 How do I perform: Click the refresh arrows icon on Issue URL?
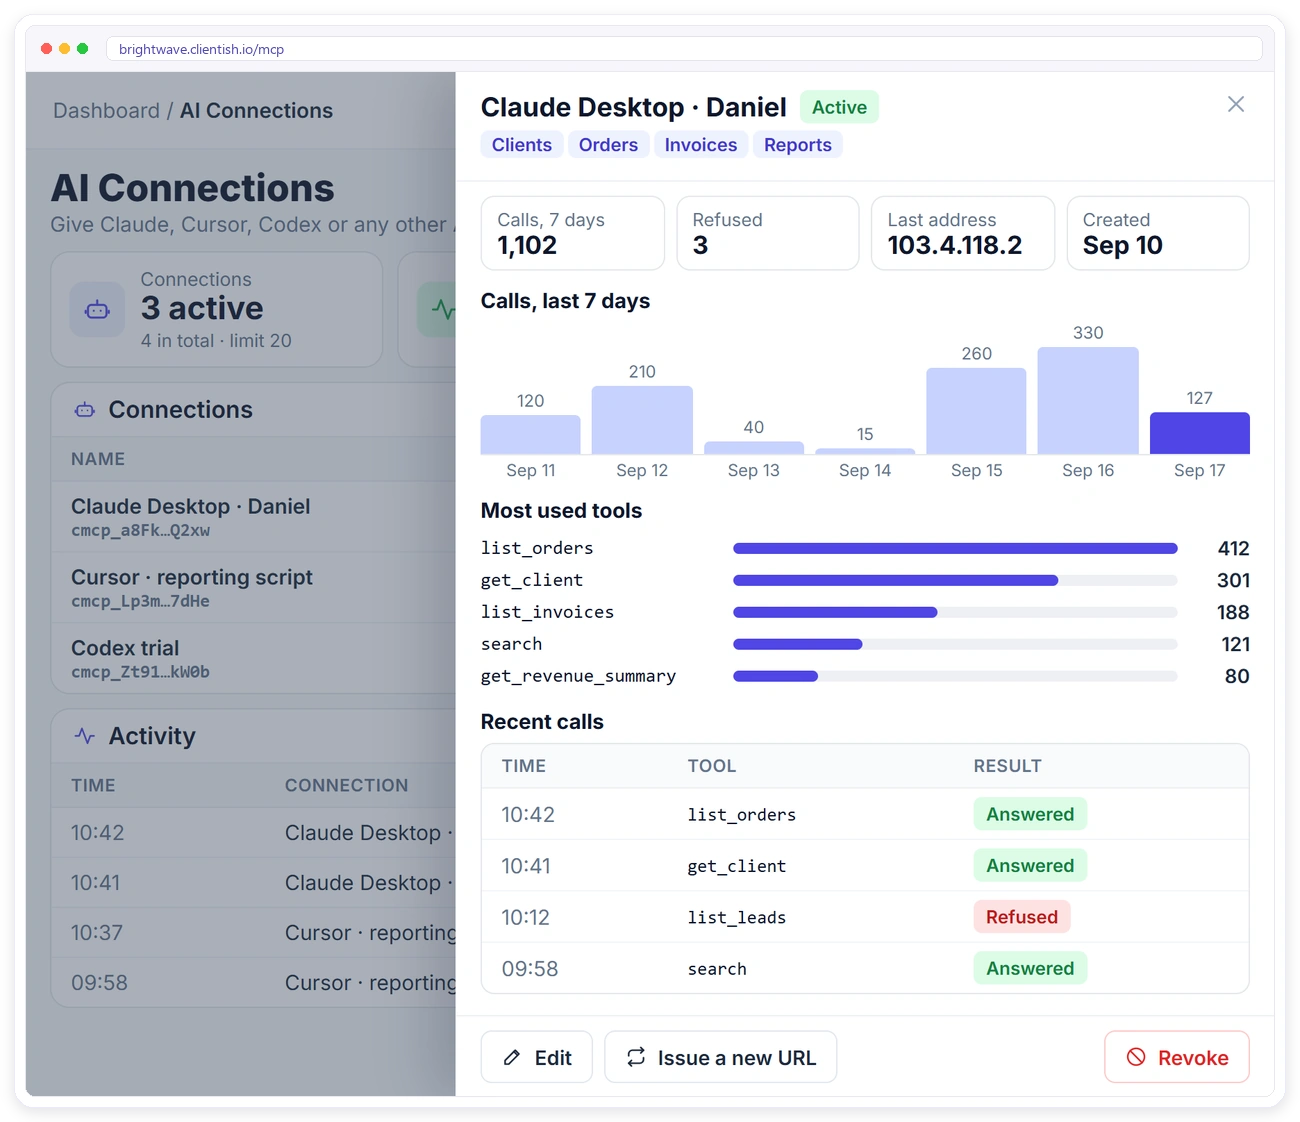coord(636,1057)
